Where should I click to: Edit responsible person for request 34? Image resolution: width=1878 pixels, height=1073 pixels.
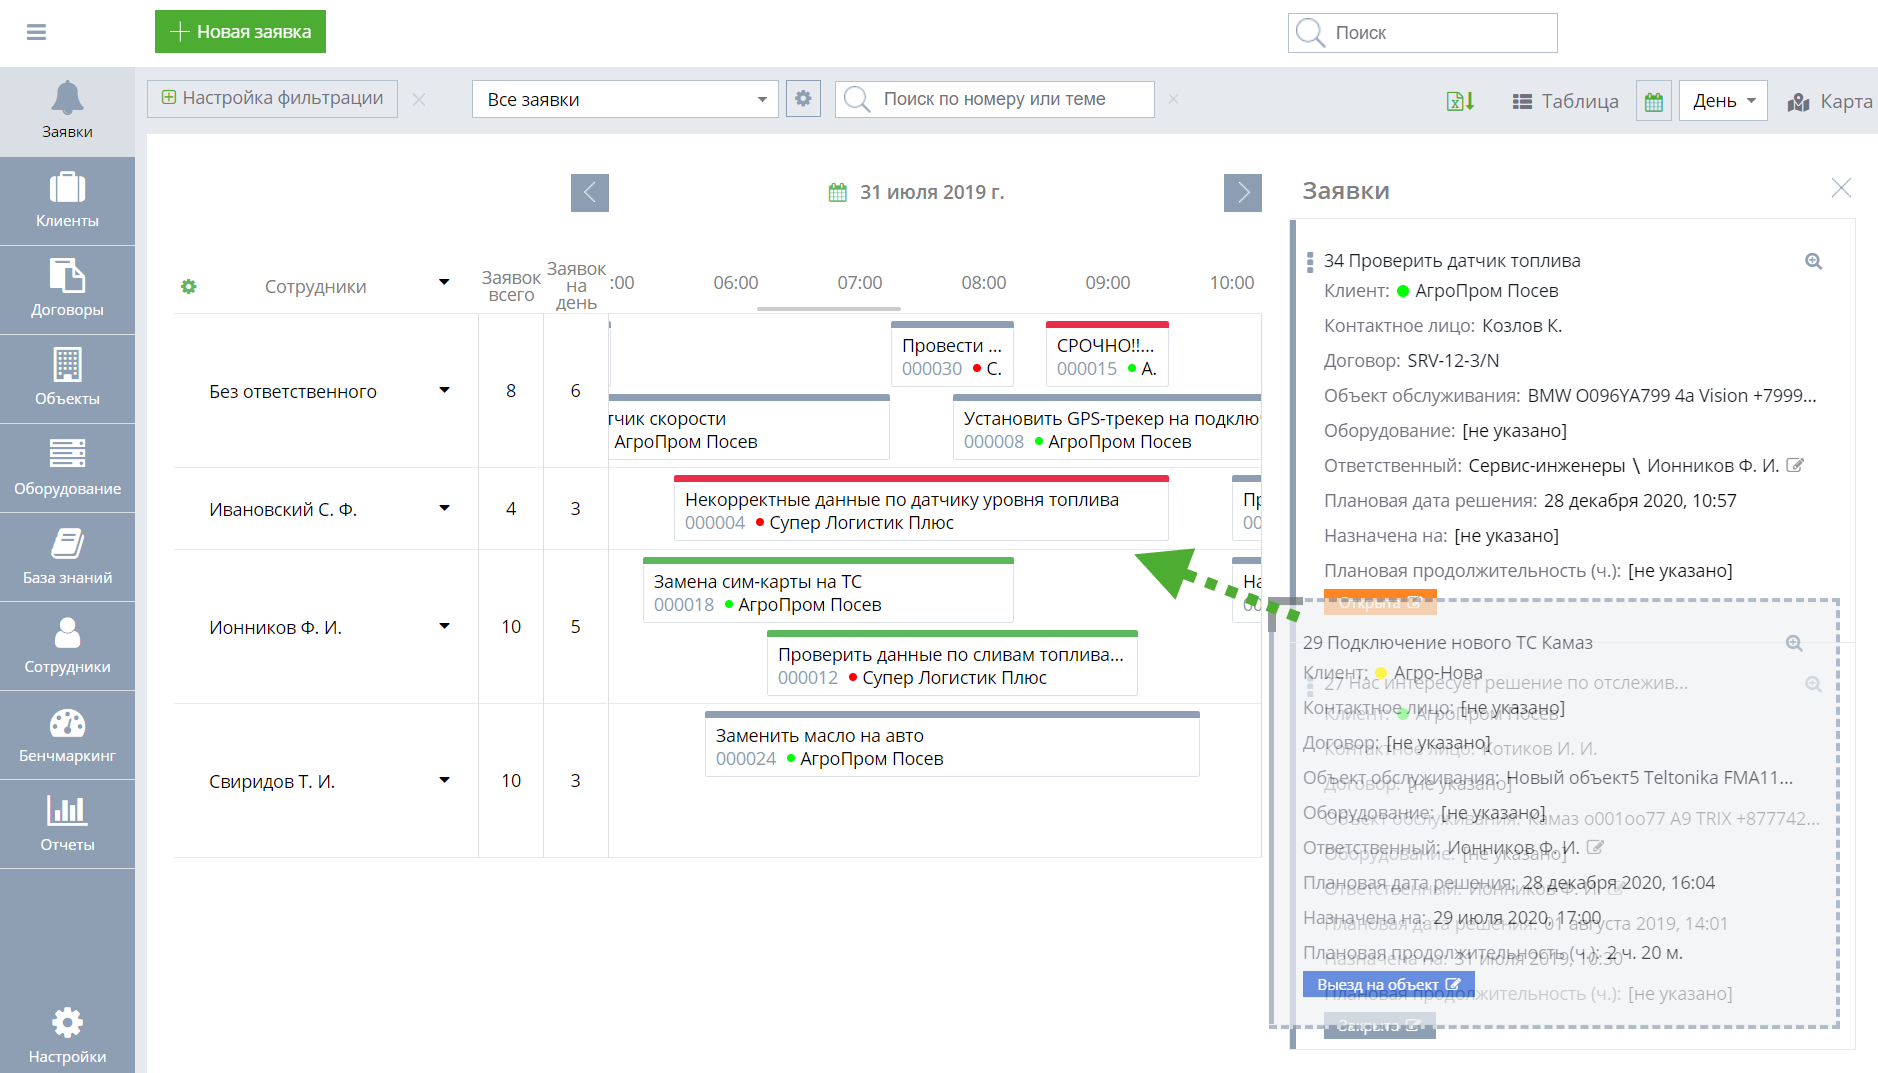(x=1795, y=465)
